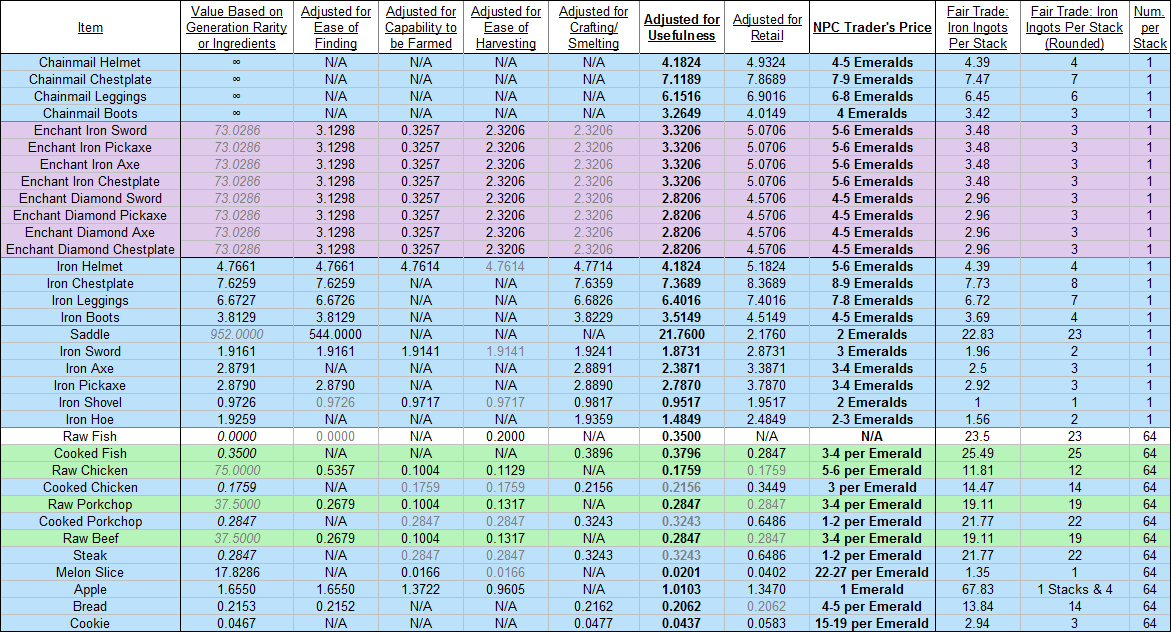The image size is (1171, 632).
Task: Click the 'Bread' item cell
Action: pos(90,607)
